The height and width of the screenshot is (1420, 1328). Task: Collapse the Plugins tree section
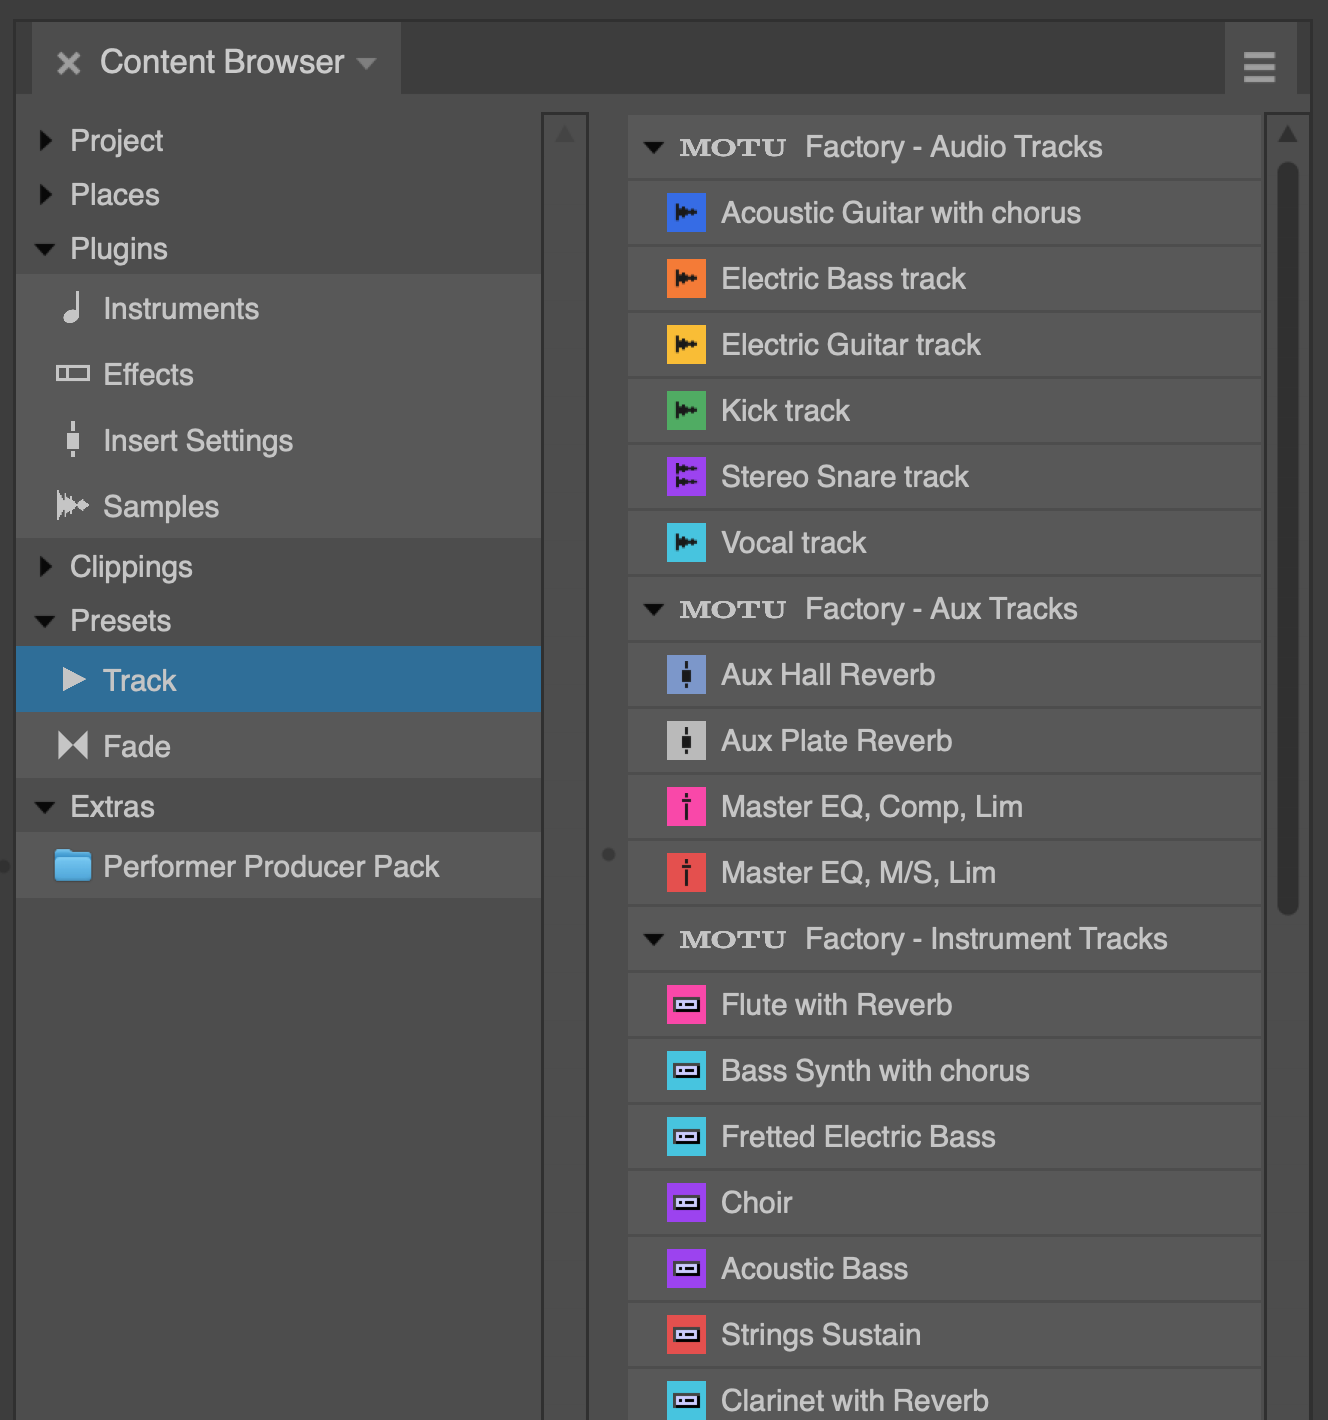[45, 249]
